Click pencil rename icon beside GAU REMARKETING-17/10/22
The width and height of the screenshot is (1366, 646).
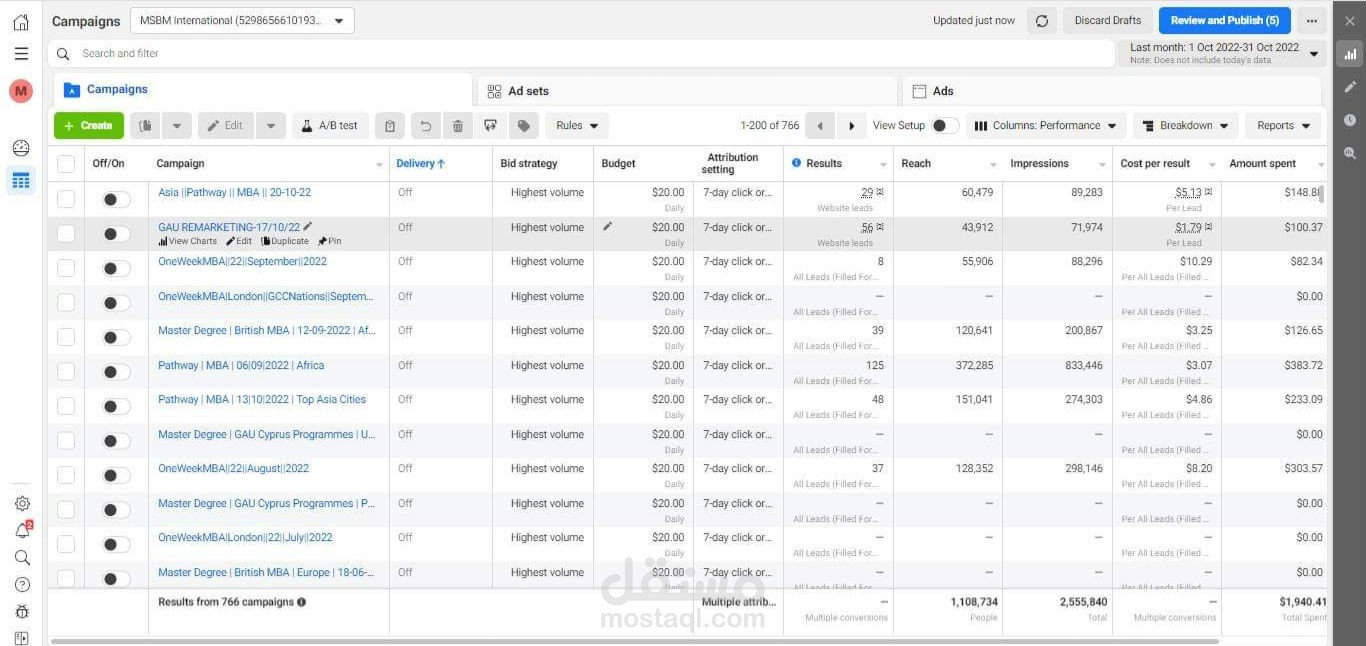(308, 227)
